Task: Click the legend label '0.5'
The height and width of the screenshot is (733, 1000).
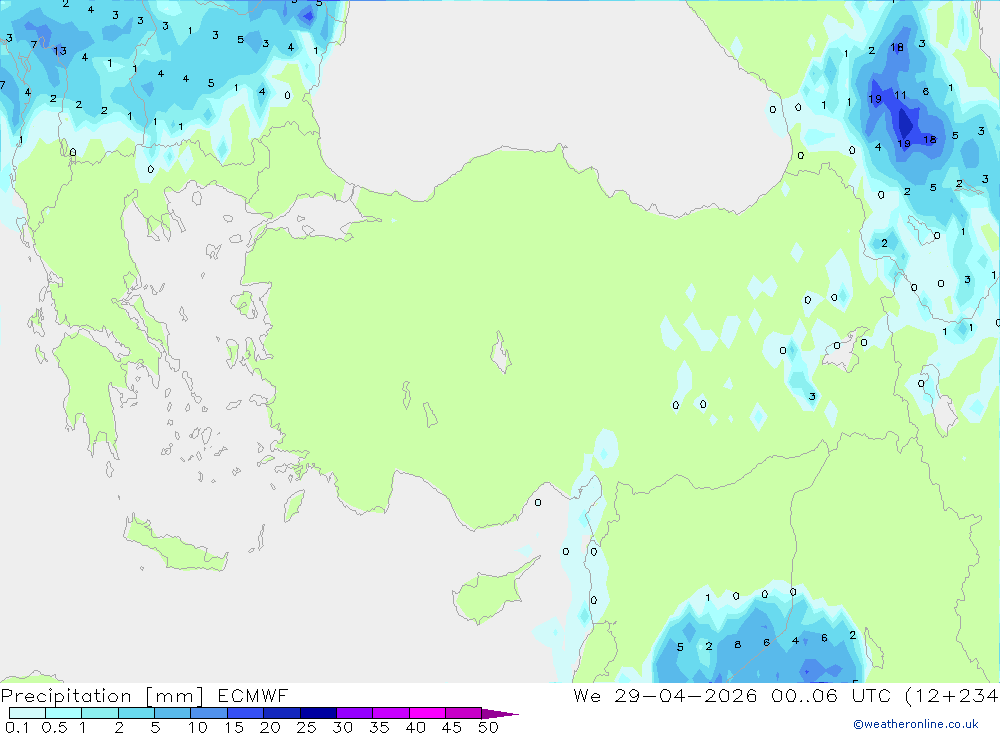Action: click(x=54, y=727)
